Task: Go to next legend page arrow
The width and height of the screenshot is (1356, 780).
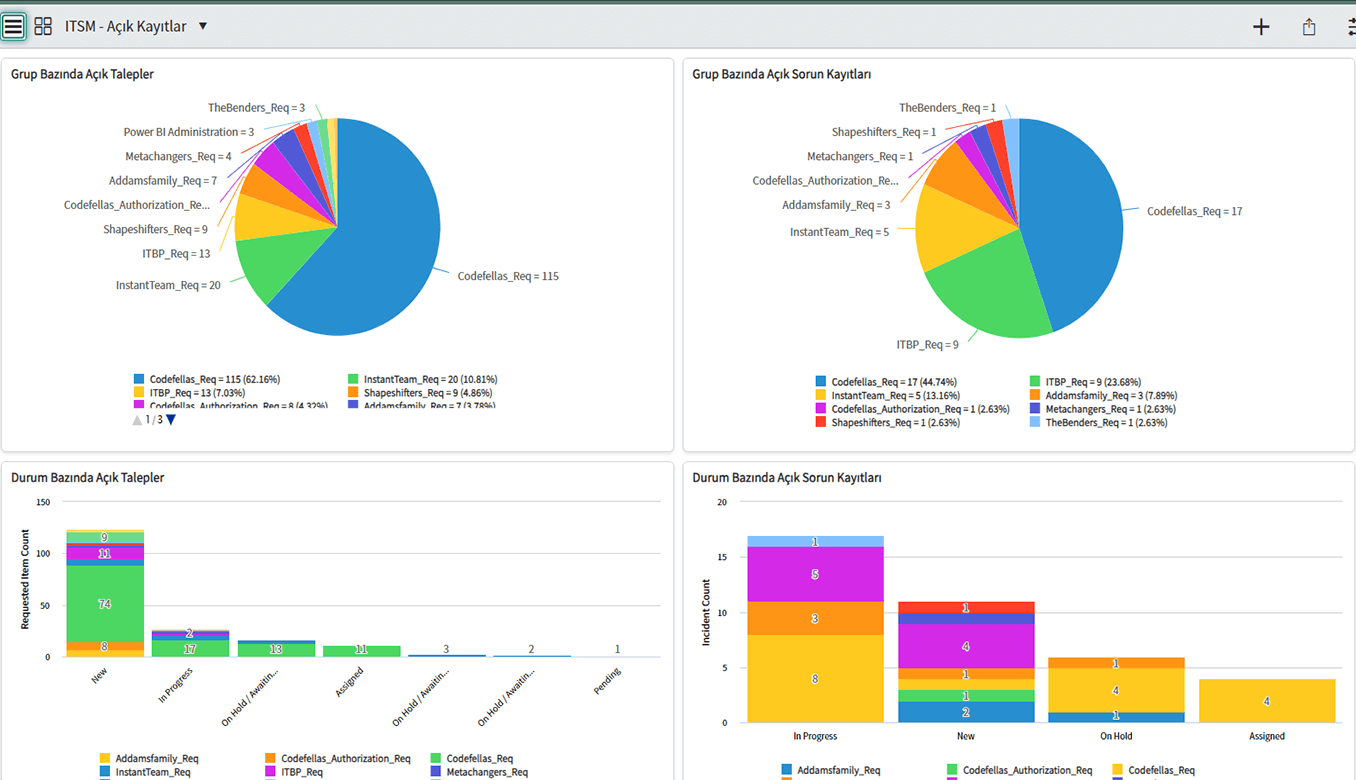Action: pos(171,420)
